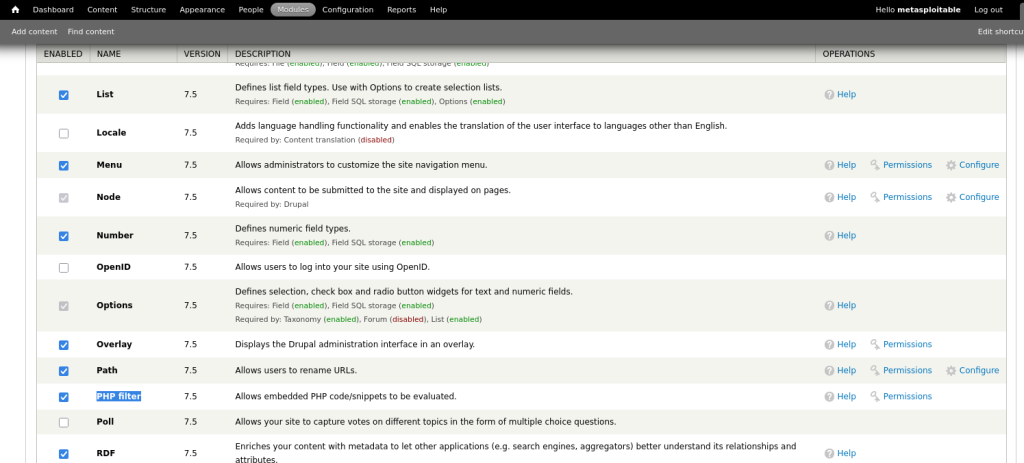The image size is (1024, 463).
Task: Open the configure gear icon for Path
Action: [951, 370]
